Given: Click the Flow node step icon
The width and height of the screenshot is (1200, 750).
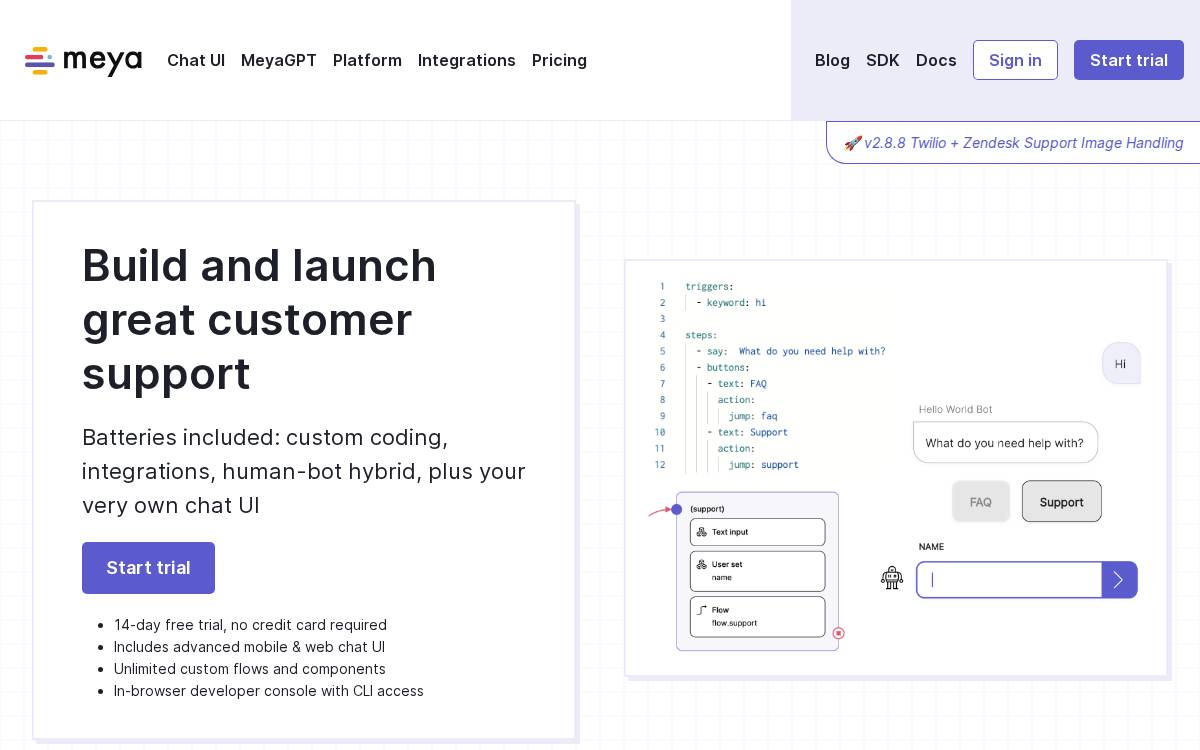Looking at the screenshot, I should pyautogui.click(x=702, y=609).
